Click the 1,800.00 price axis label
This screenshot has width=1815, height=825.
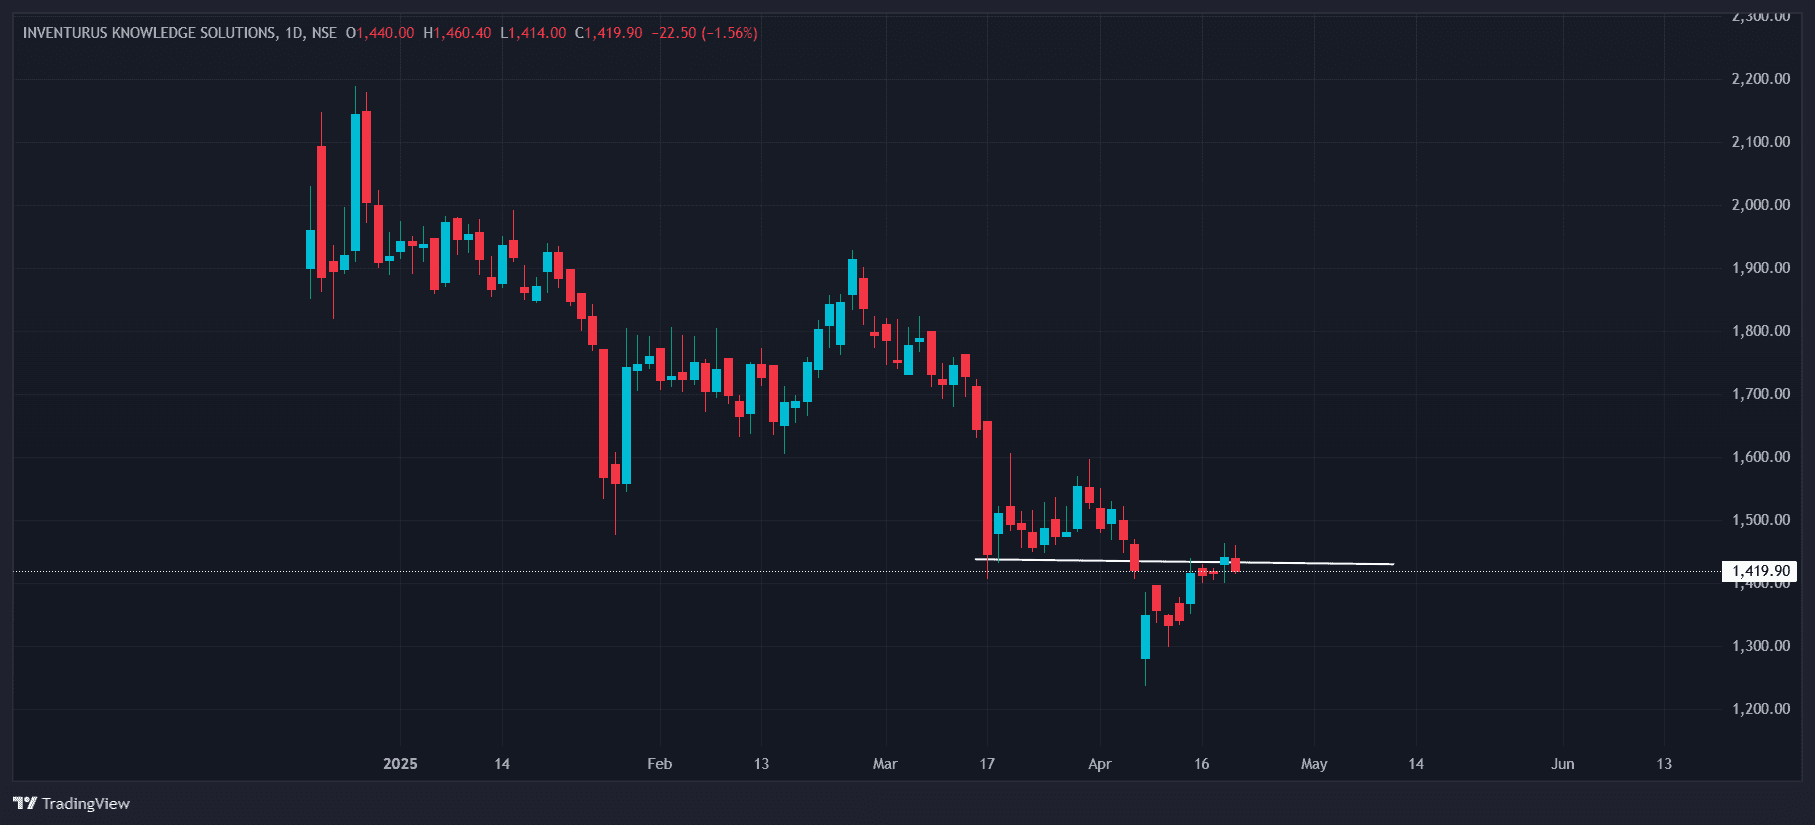[1761, 331]
